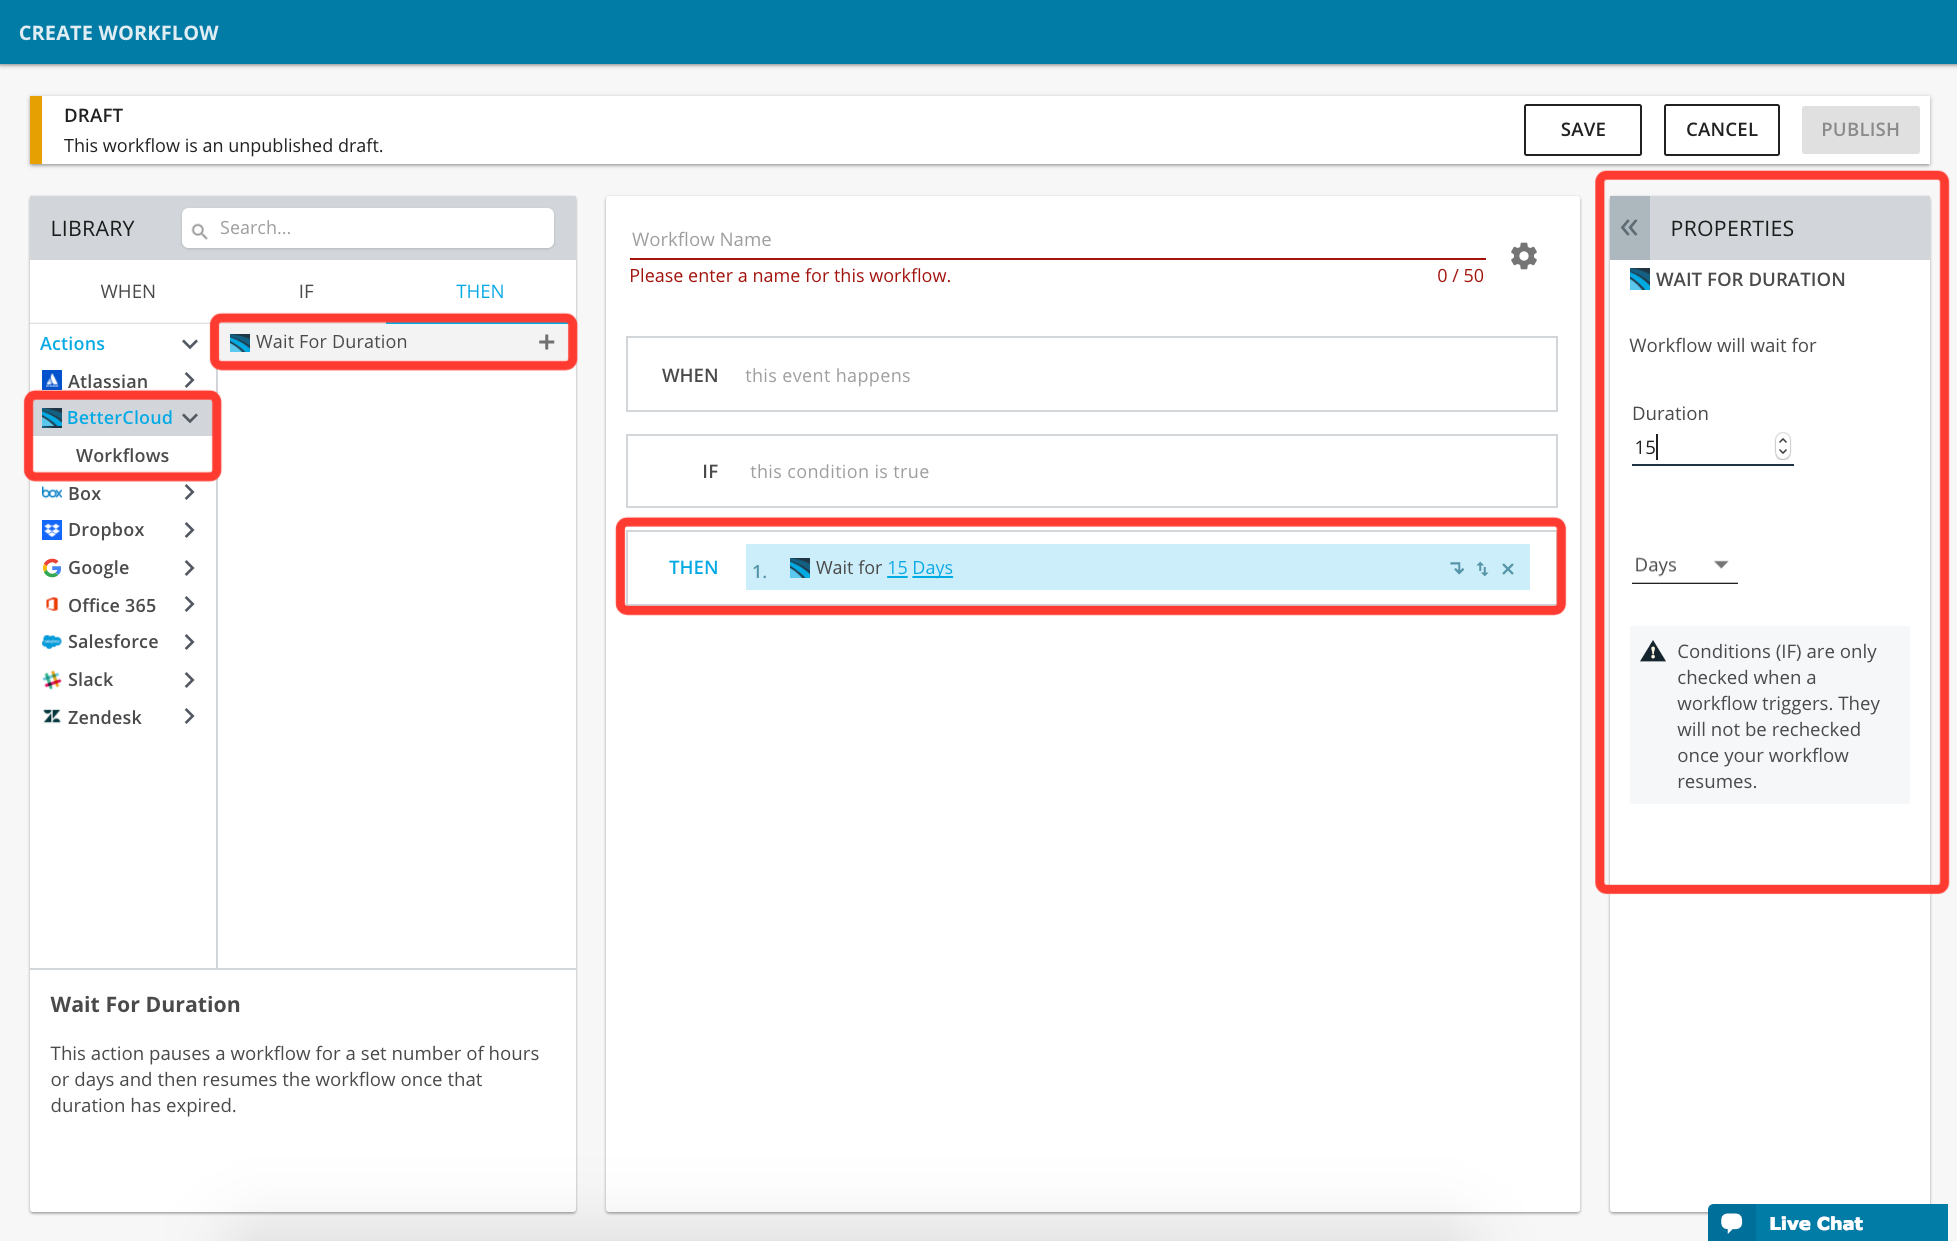Switch to the THEN library tab

point(480,291)
